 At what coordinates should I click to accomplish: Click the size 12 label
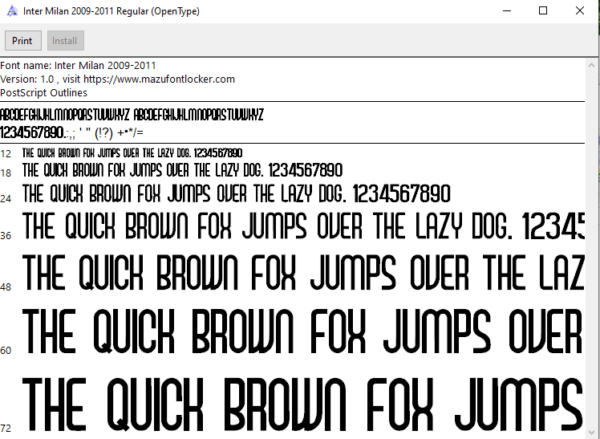tap(6, 154)
